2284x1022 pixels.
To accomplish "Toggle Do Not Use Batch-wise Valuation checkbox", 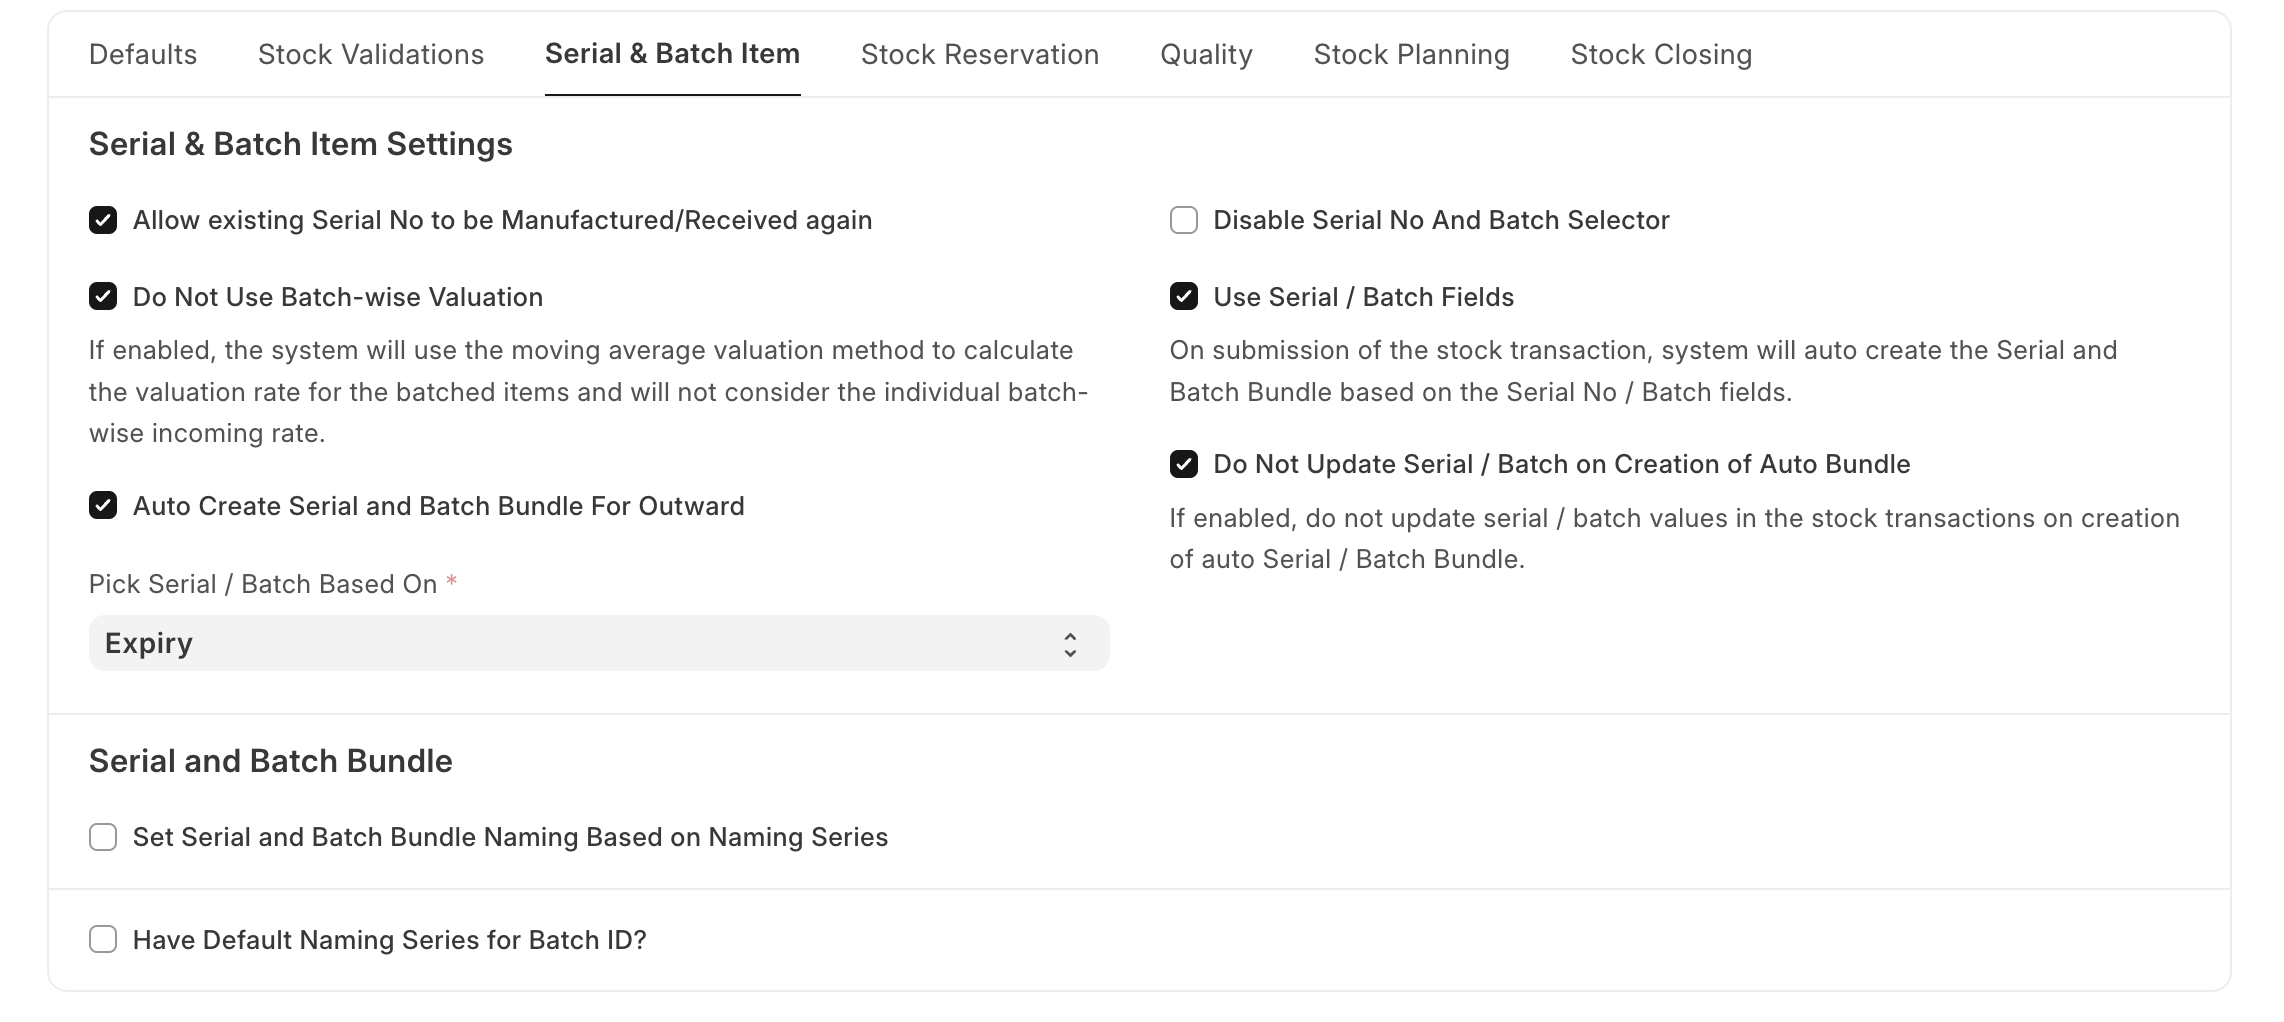I will click(103, 297).
